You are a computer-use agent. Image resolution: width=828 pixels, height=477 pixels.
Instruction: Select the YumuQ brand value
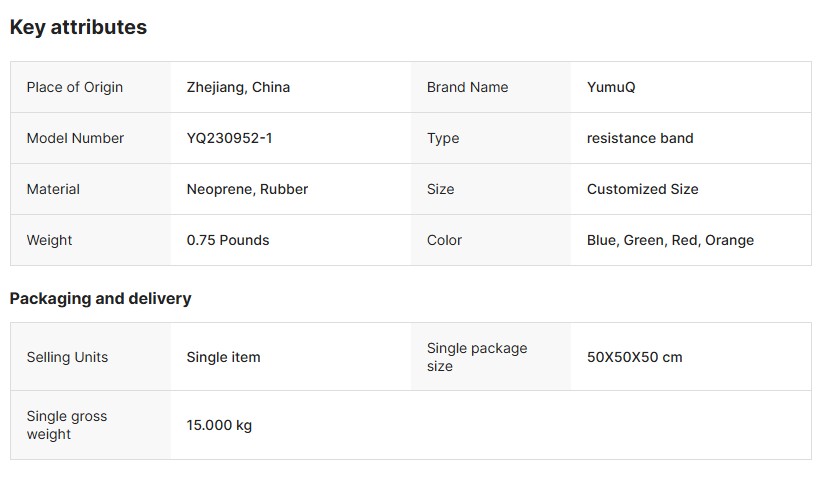[611, 87]
